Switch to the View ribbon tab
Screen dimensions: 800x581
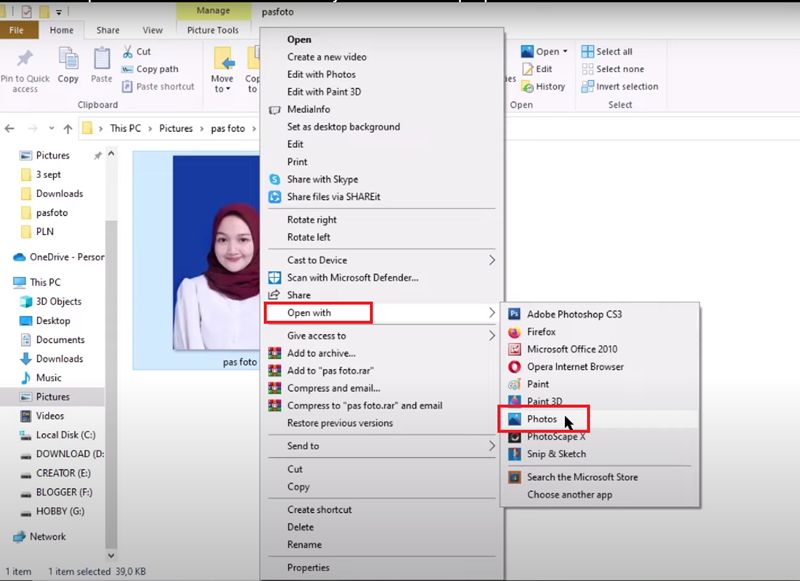[153, 31]
